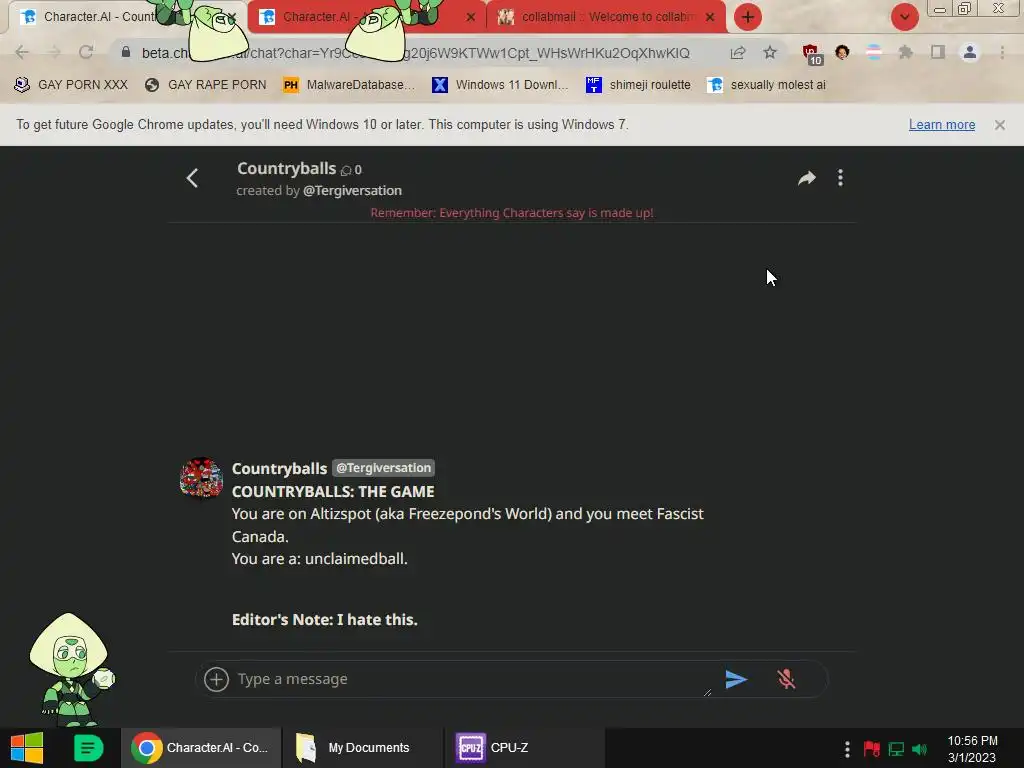The width and height of the screenshot is (1024, 768).
Task: Open the Windows 11 Downl... bookmark
Action: [x=500, y=85]
